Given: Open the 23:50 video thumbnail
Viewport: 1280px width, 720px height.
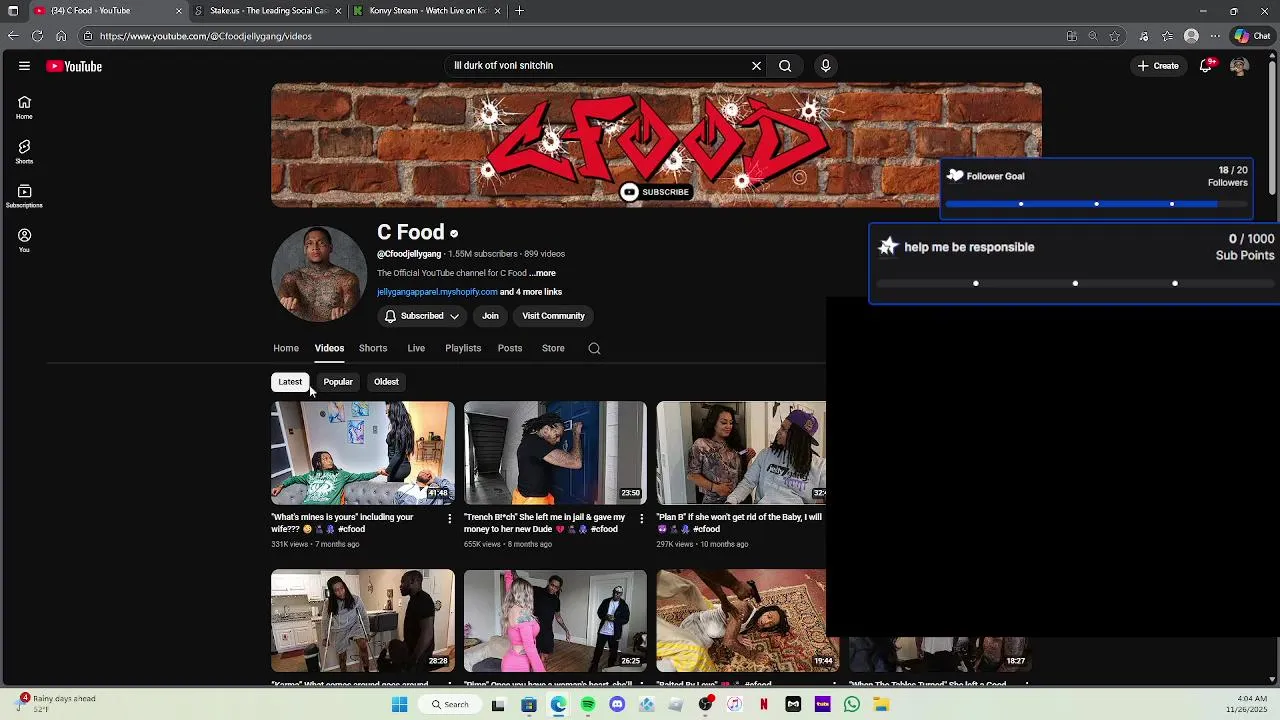Looking at the screenshot, I should [x=555, y=453].
